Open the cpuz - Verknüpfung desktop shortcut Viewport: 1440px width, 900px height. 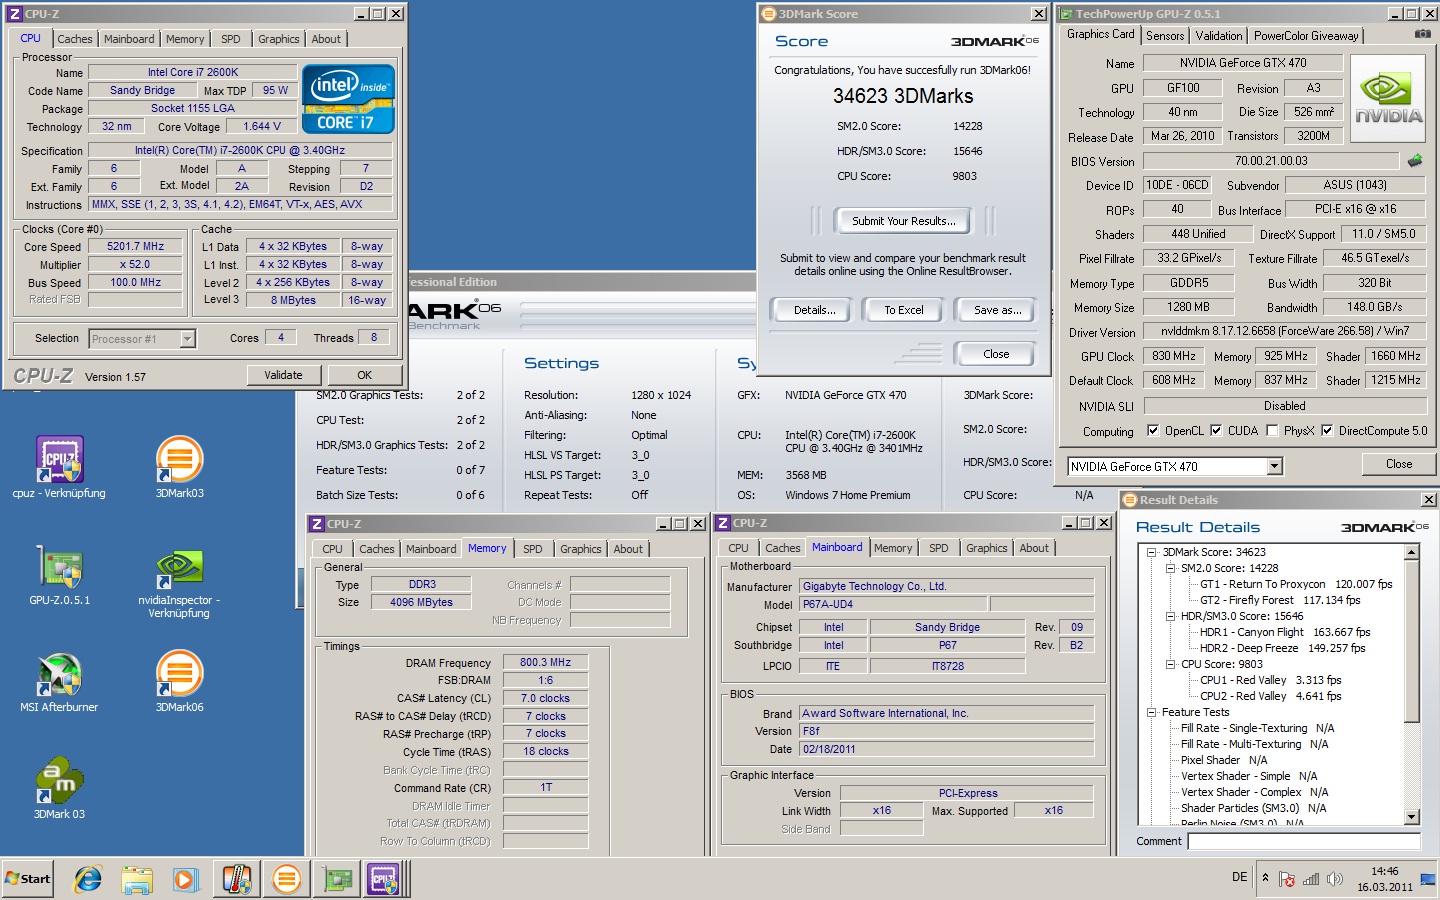tap(59, 467)
